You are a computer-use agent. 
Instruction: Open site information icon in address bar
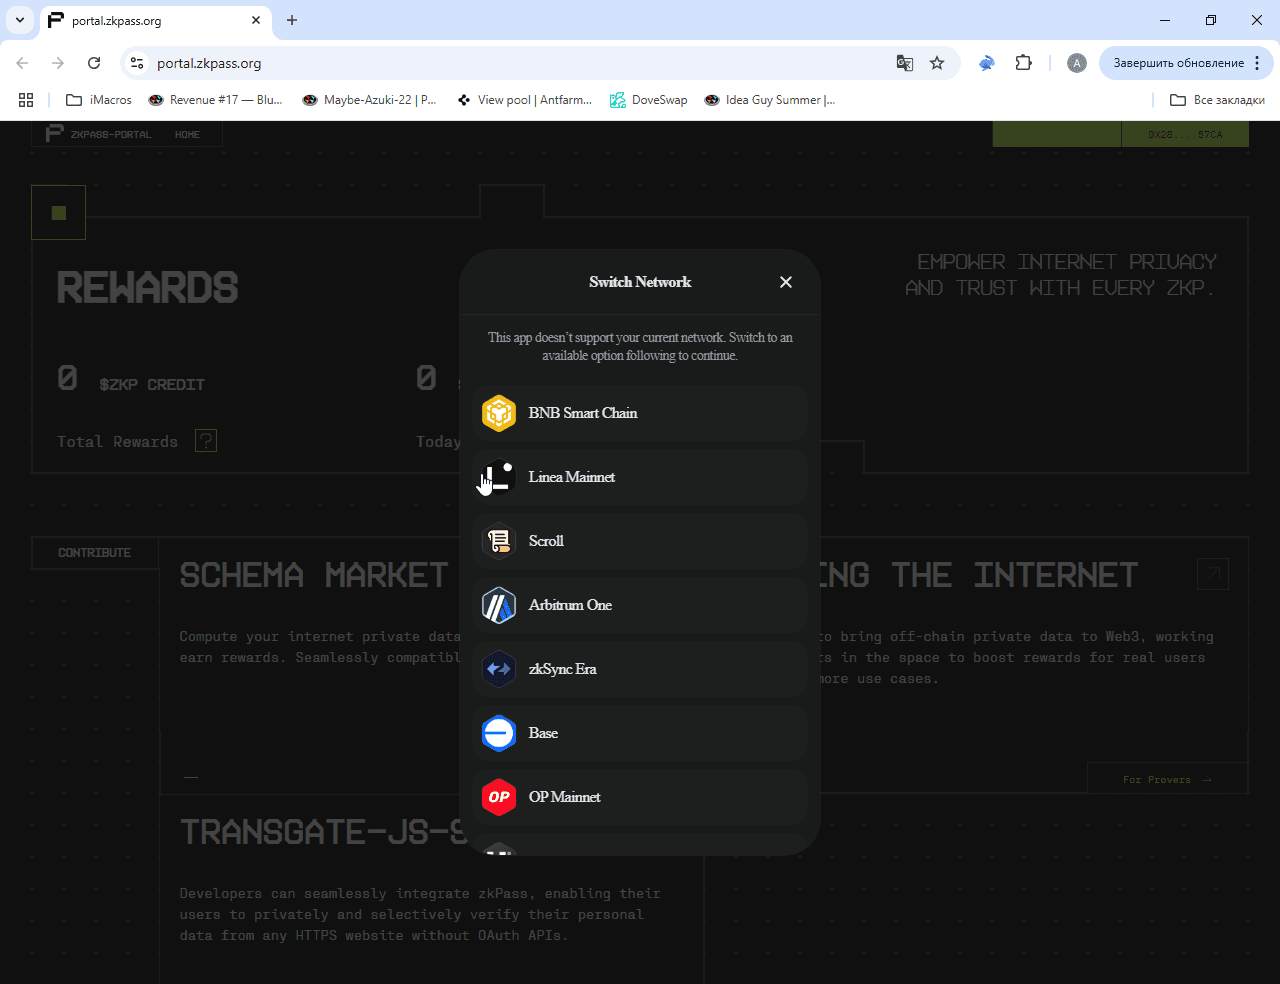[x=137, y=63]
